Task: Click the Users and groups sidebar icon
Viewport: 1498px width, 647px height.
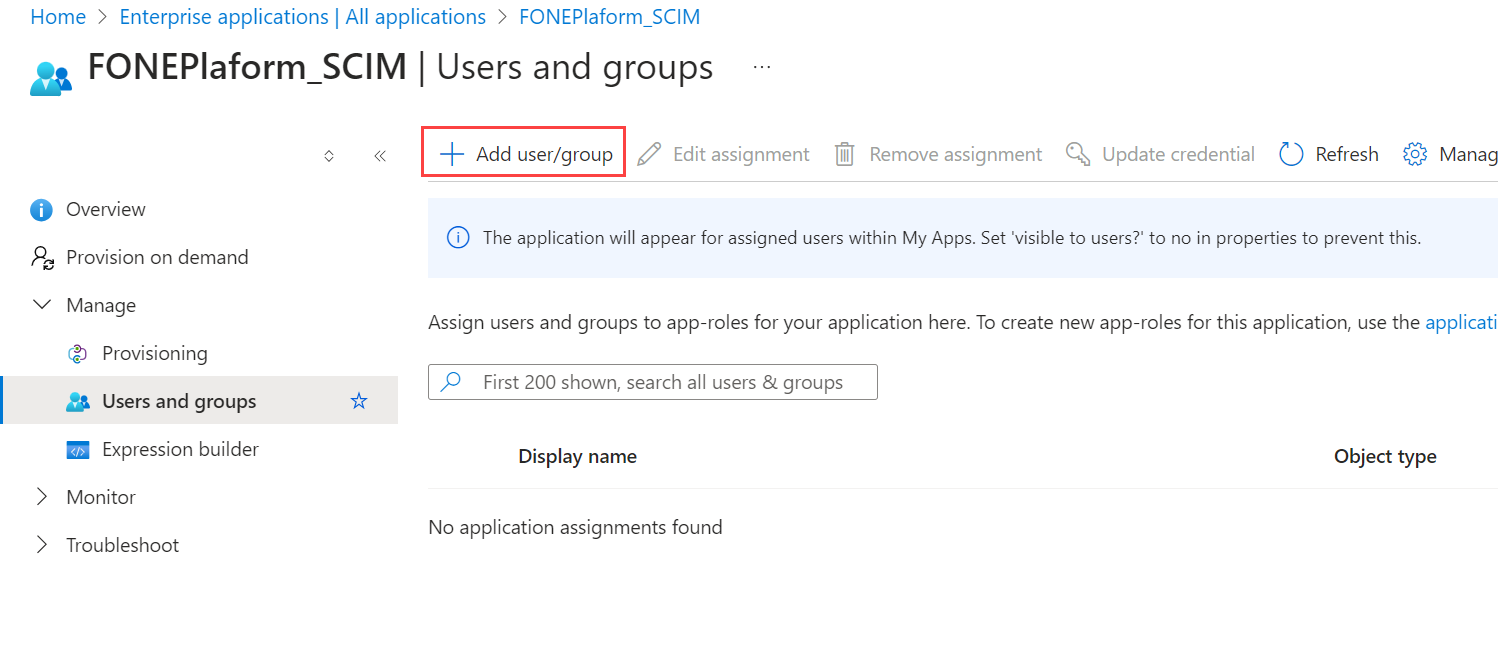Action: 77,402
